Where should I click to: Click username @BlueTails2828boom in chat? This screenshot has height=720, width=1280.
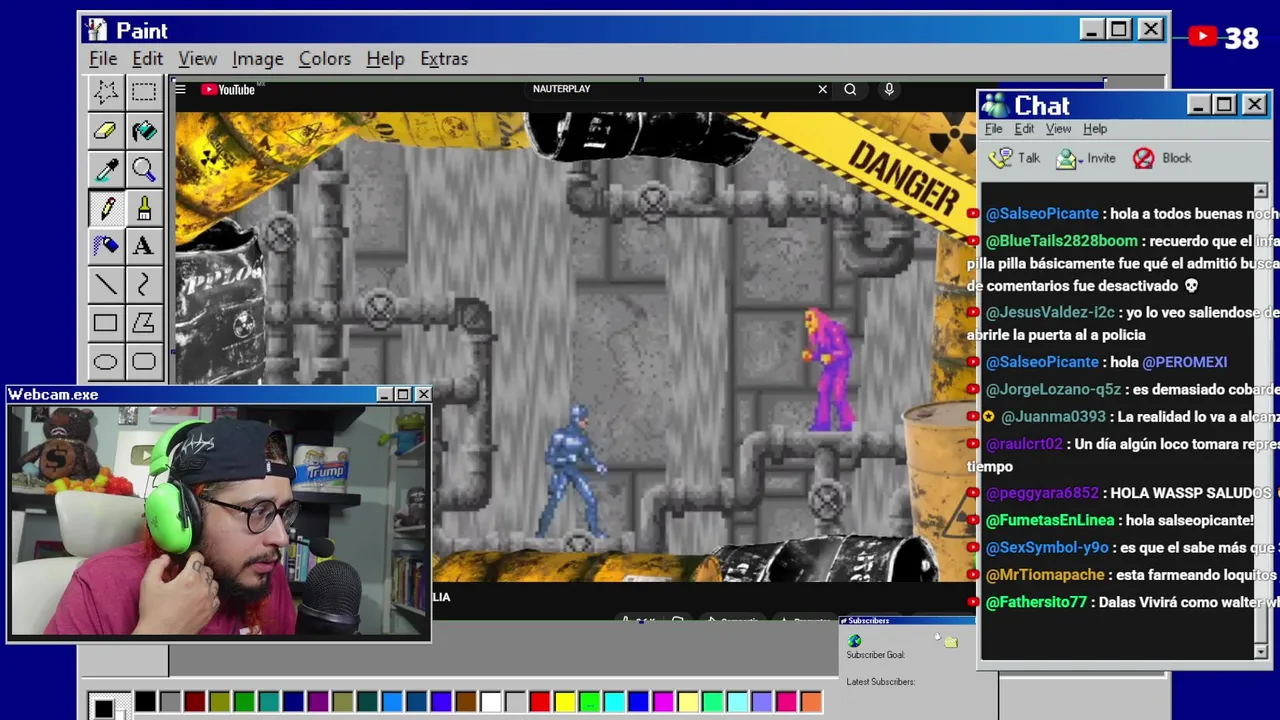coord(1061,241)
